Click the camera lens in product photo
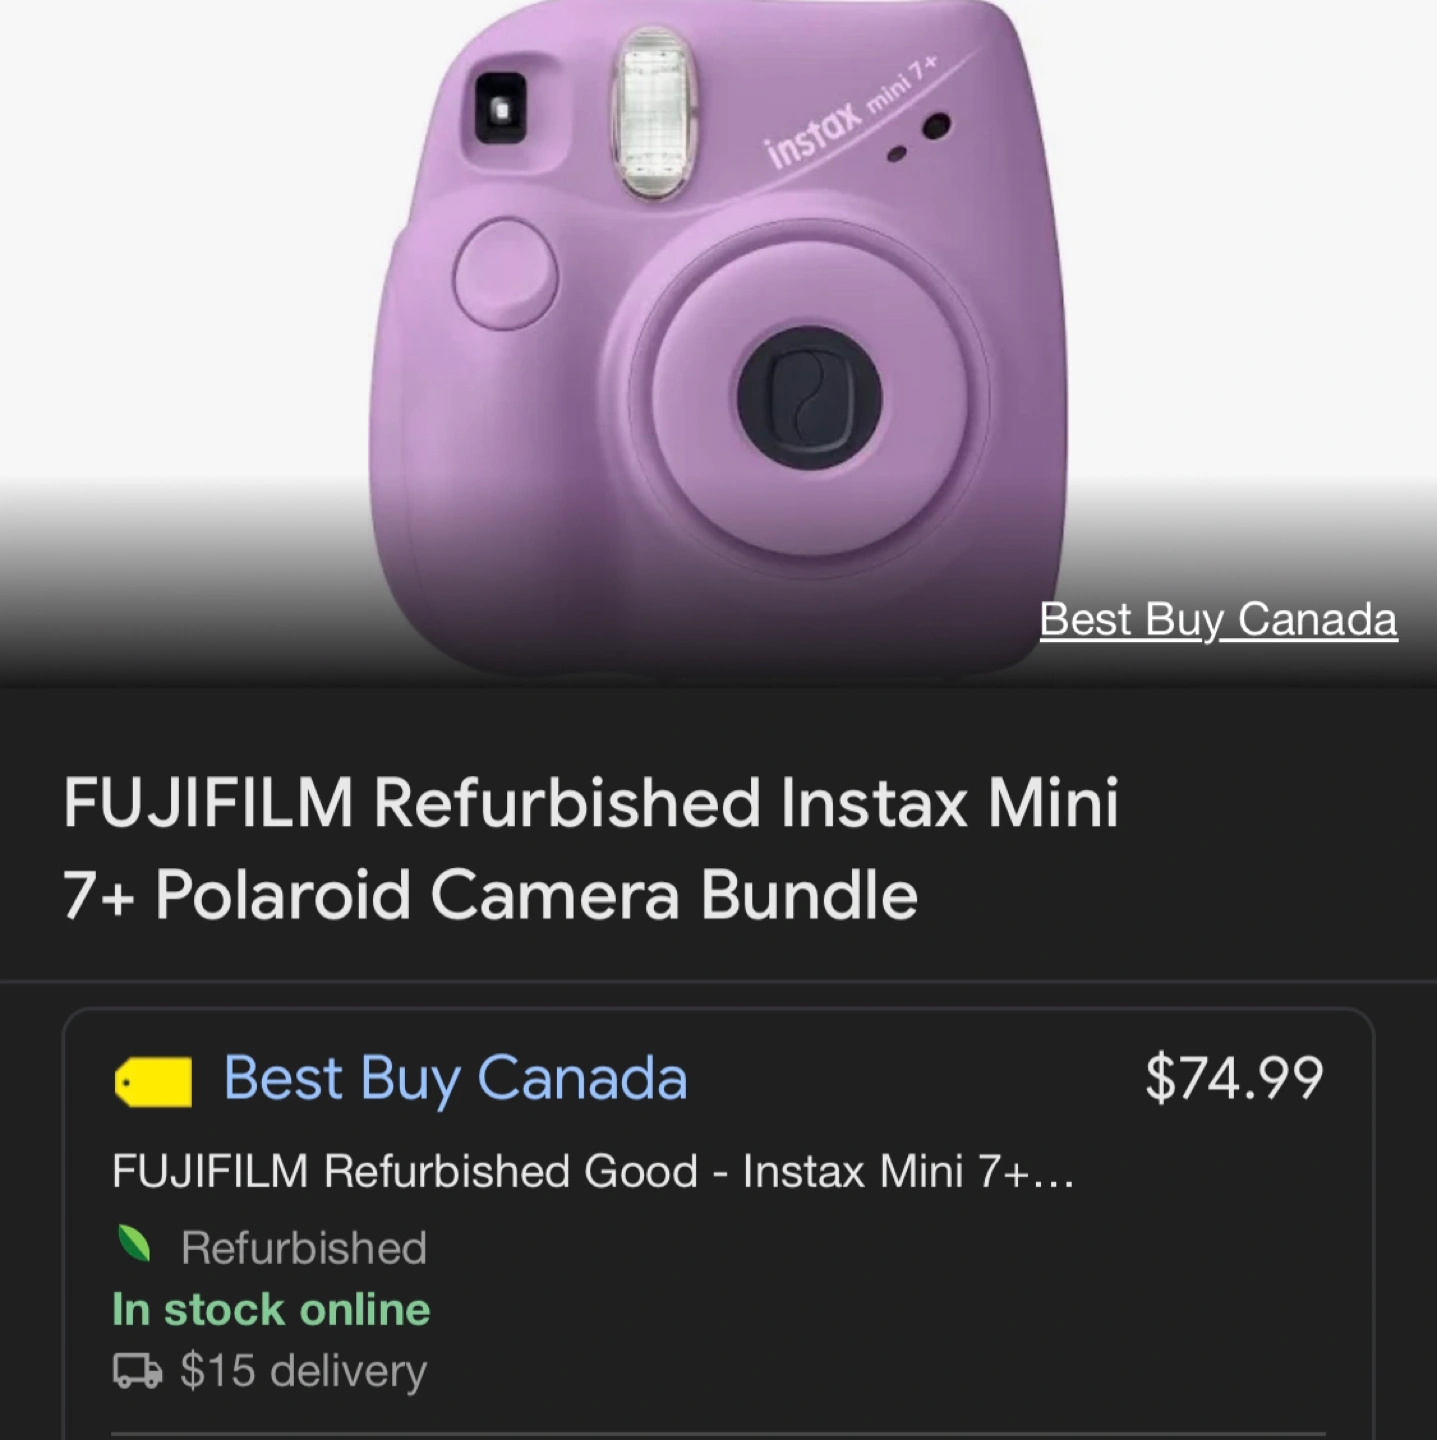 tap(809, 395)
